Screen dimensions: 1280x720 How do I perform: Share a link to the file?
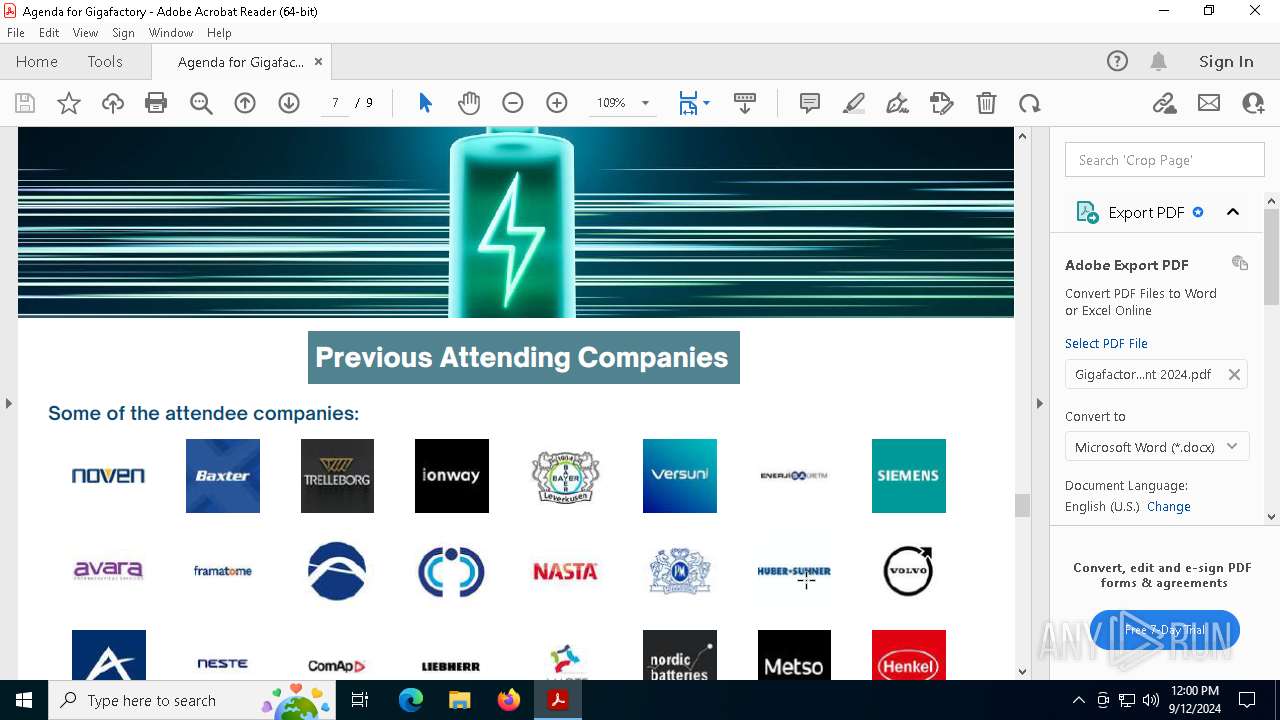coord(1165,103)
